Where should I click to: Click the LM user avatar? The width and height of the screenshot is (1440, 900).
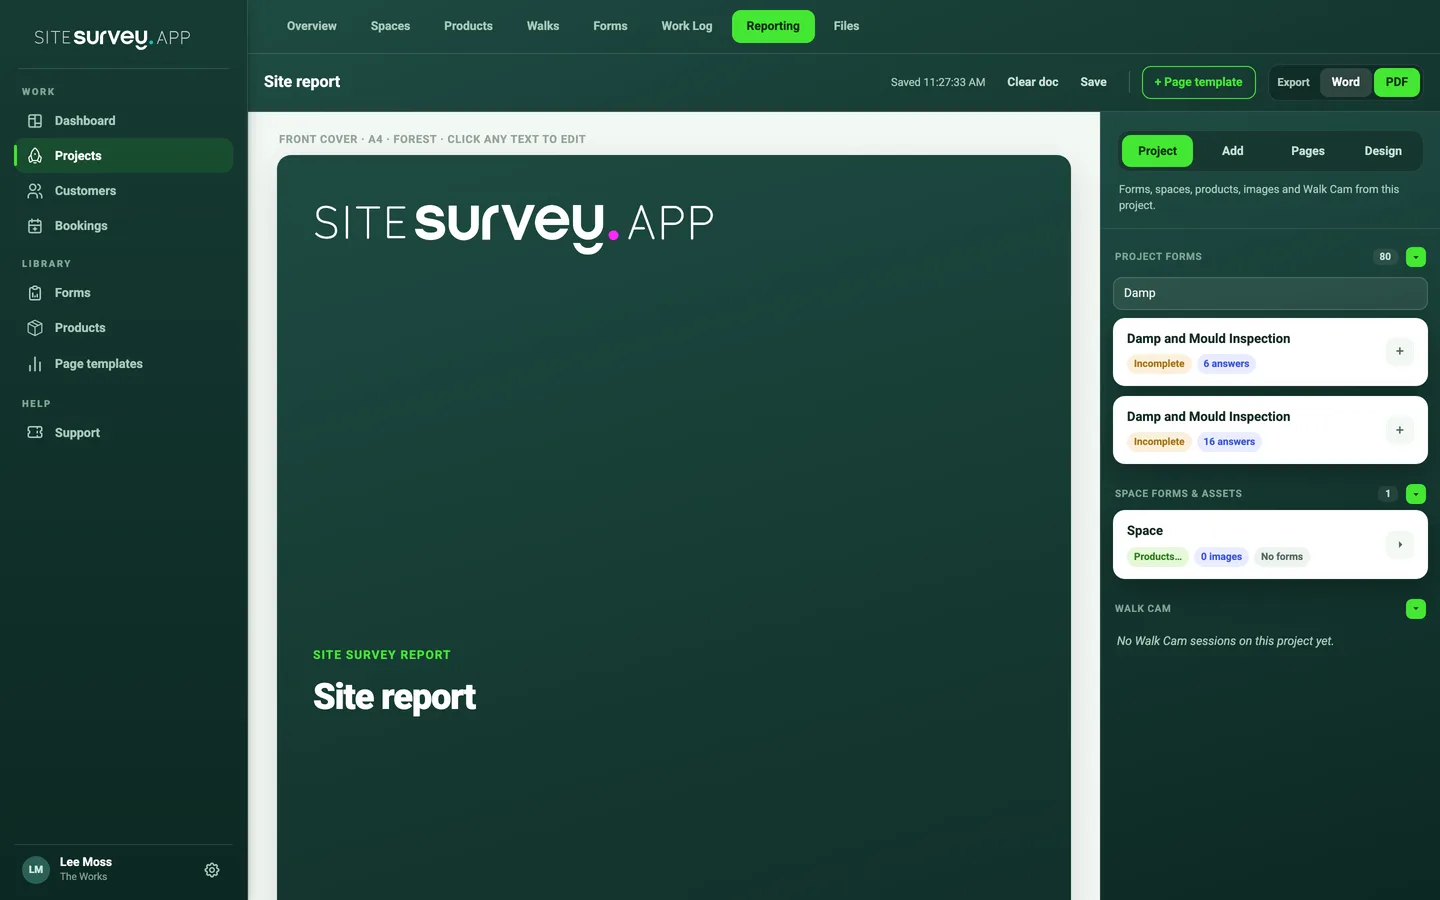click(36, 870)
